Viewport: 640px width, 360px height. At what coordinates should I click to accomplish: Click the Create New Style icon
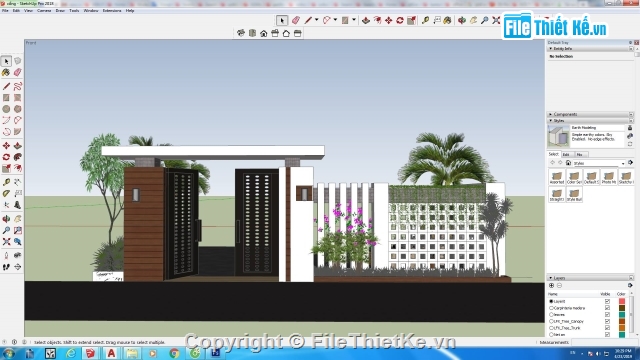click(x=630, y=136)
